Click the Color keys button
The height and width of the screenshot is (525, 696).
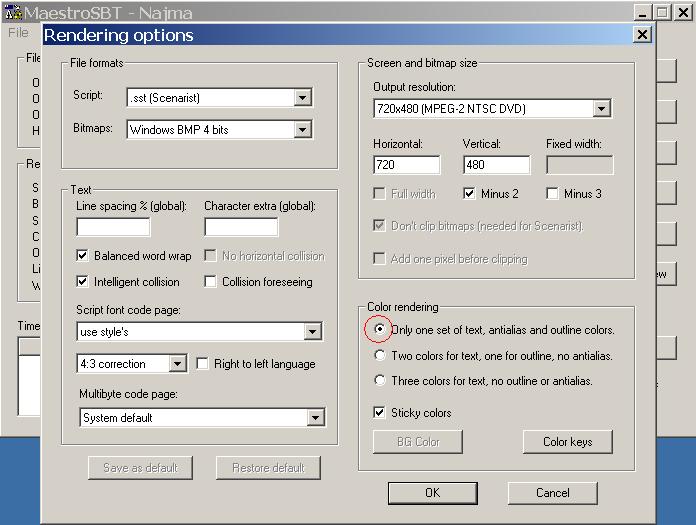(x=567, y=442)
